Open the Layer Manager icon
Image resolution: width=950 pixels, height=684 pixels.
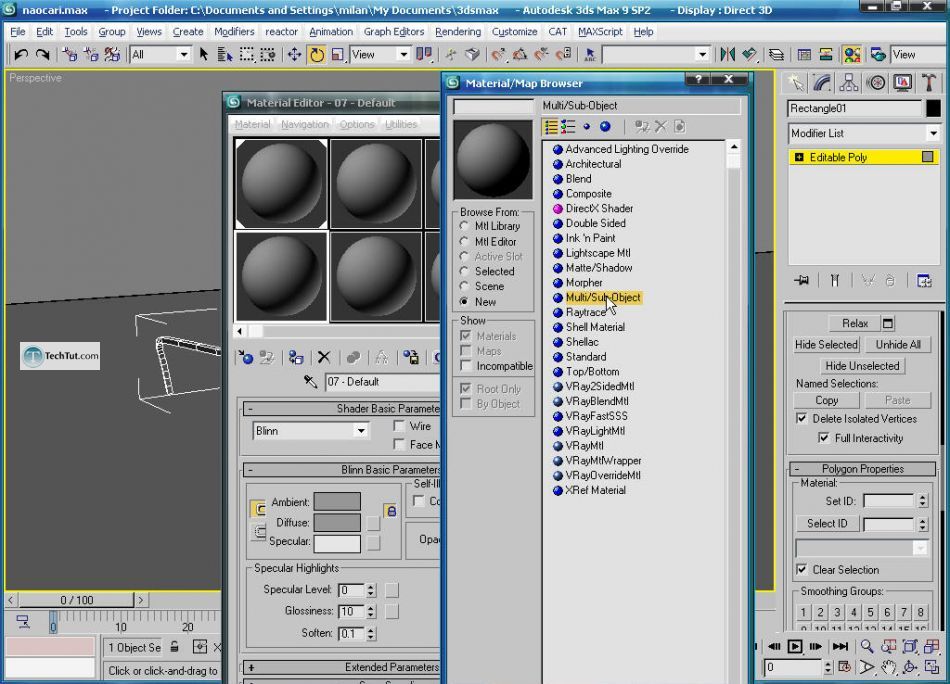point(776,55)
